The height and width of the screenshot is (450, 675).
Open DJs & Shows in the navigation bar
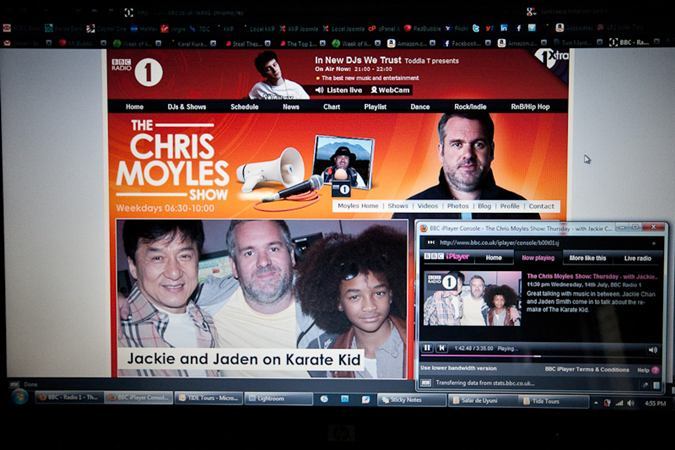pyautogui.click(x=187, y=107)
